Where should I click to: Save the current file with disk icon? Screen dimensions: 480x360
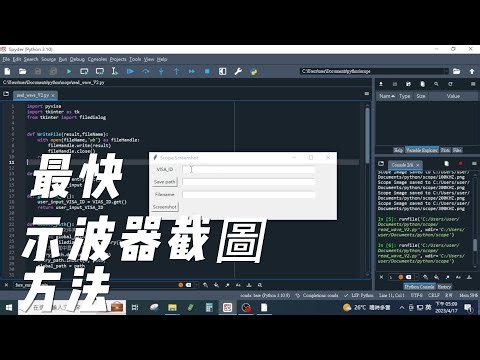38,71
